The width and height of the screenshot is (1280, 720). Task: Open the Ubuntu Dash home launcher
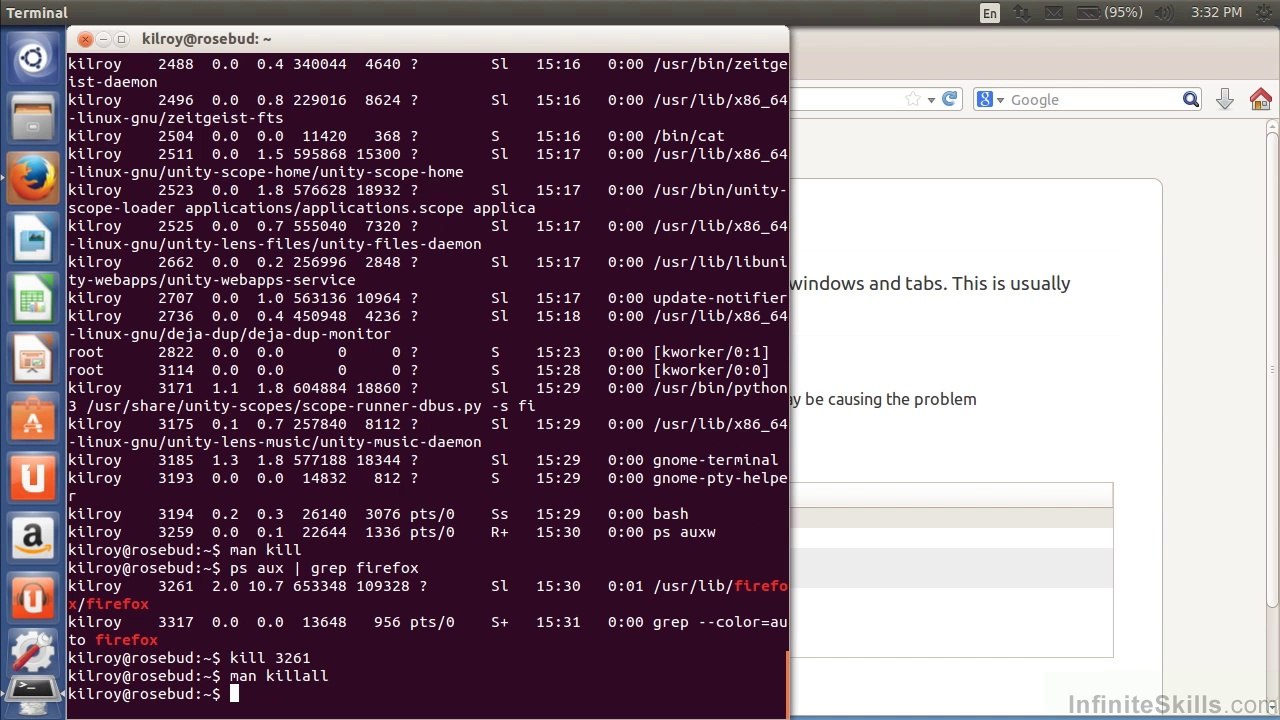(33, 59)
